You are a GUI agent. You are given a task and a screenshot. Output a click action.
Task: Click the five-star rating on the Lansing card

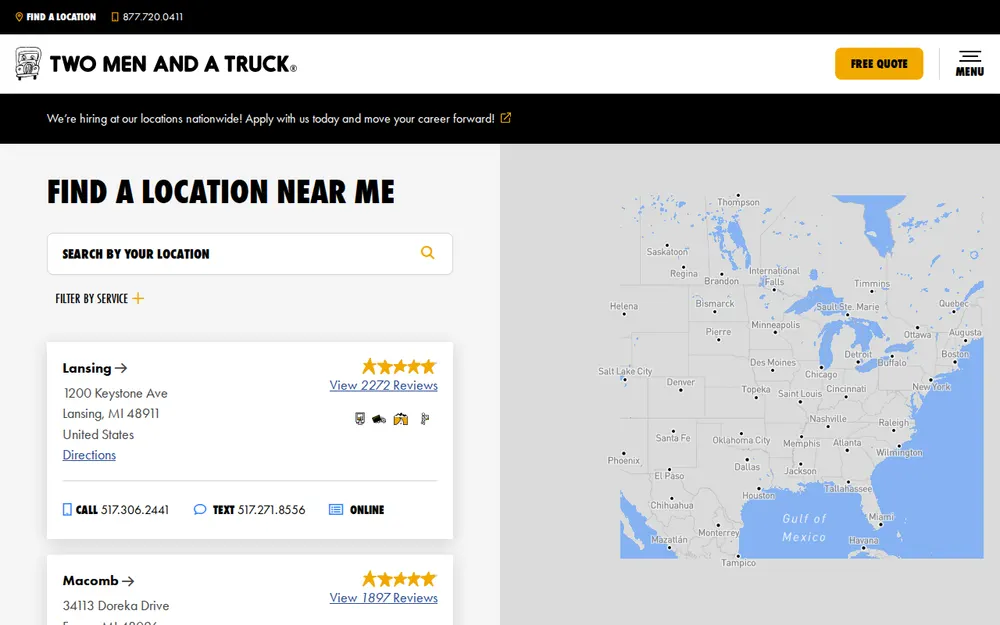coord(399,367)
